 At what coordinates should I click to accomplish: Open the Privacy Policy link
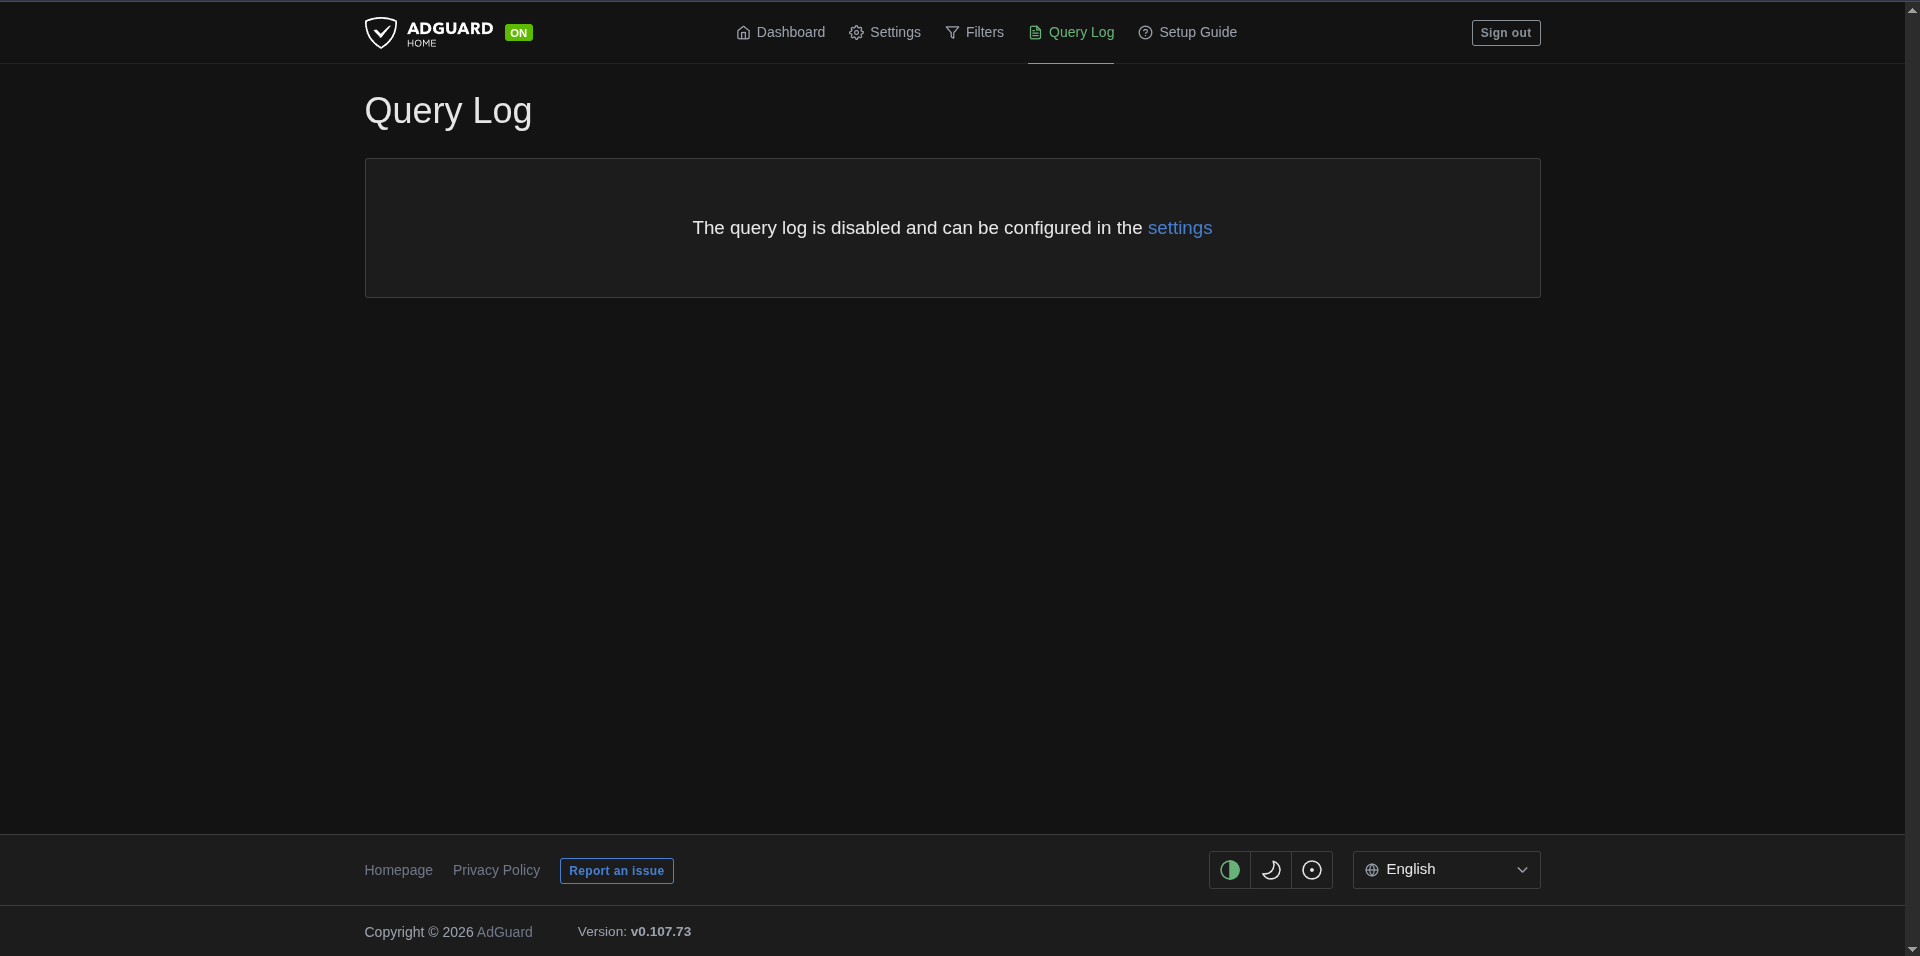[x=496, y=870]
